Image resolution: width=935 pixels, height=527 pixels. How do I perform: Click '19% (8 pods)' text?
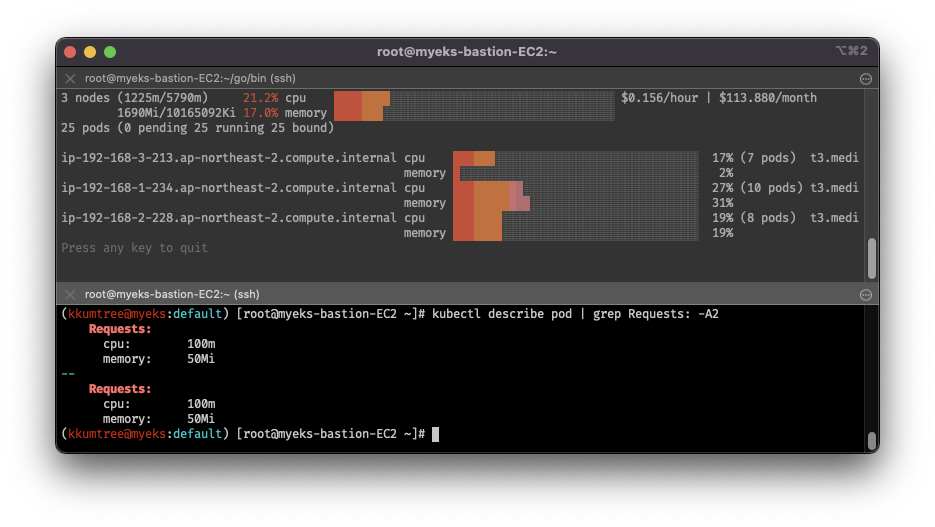tap(754, 218)
